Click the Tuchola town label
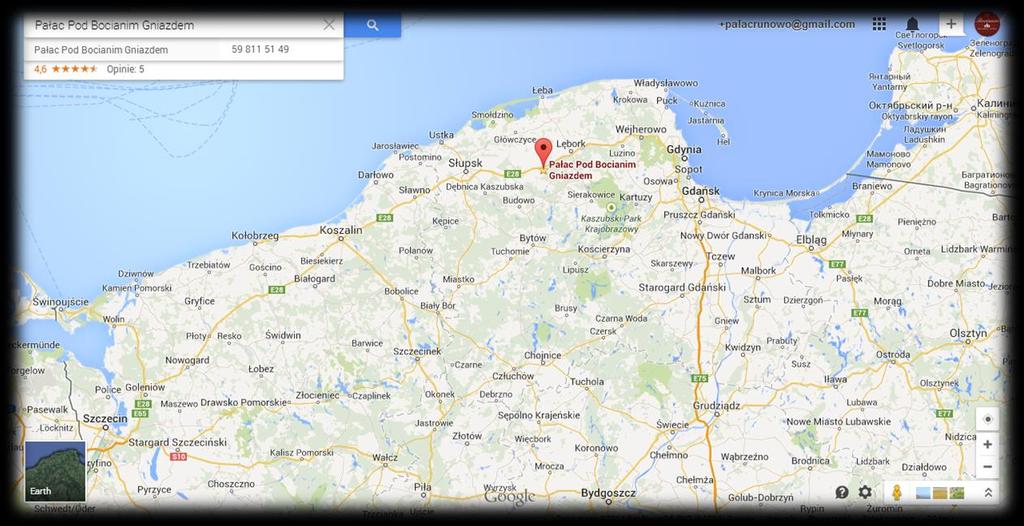Image resolution: width=1024 pixels, height=526 pixels. pyautogui.click(x=586, y=381)
